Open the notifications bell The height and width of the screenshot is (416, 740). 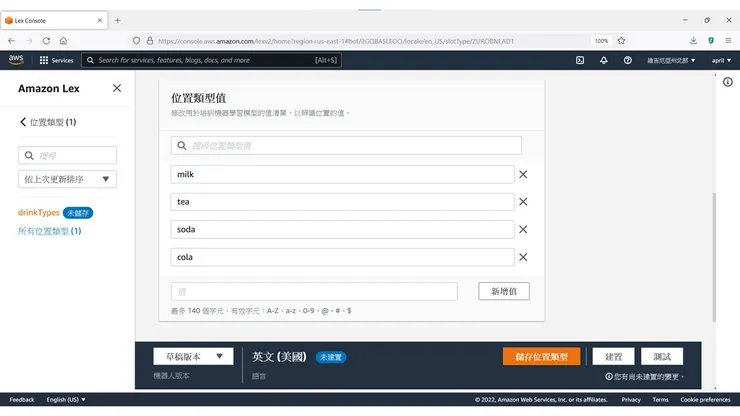(x=604, y=60)
